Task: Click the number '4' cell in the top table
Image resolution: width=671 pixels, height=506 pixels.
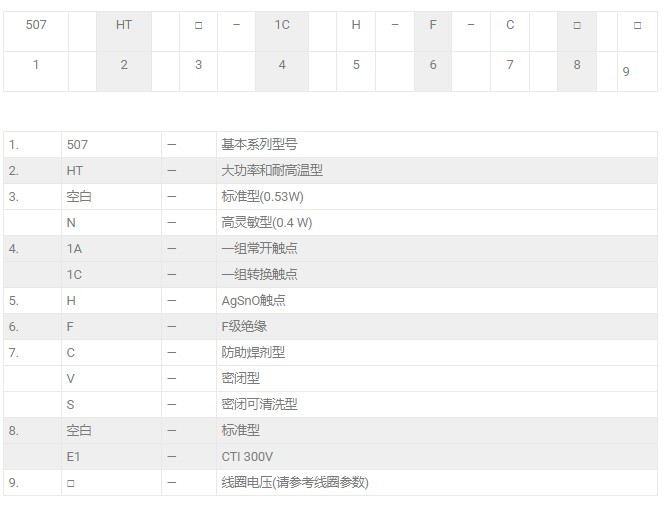Action: [282, 65]
